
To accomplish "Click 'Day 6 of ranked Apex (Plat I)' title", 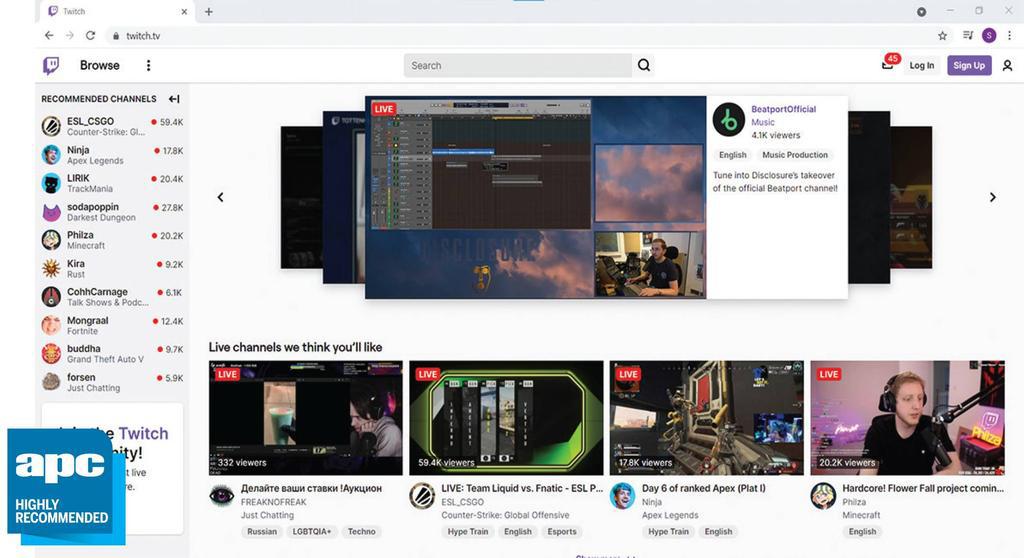I will coord(703,488).
